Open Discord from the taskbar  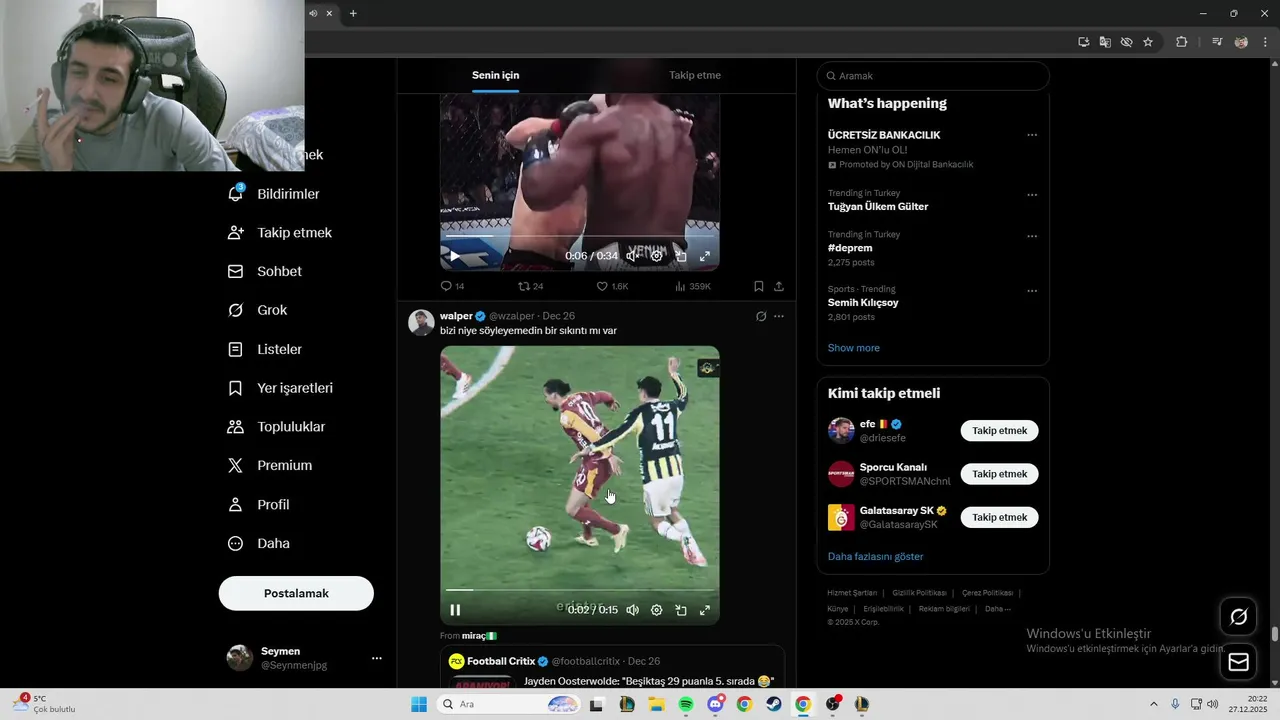pos(715,704)
